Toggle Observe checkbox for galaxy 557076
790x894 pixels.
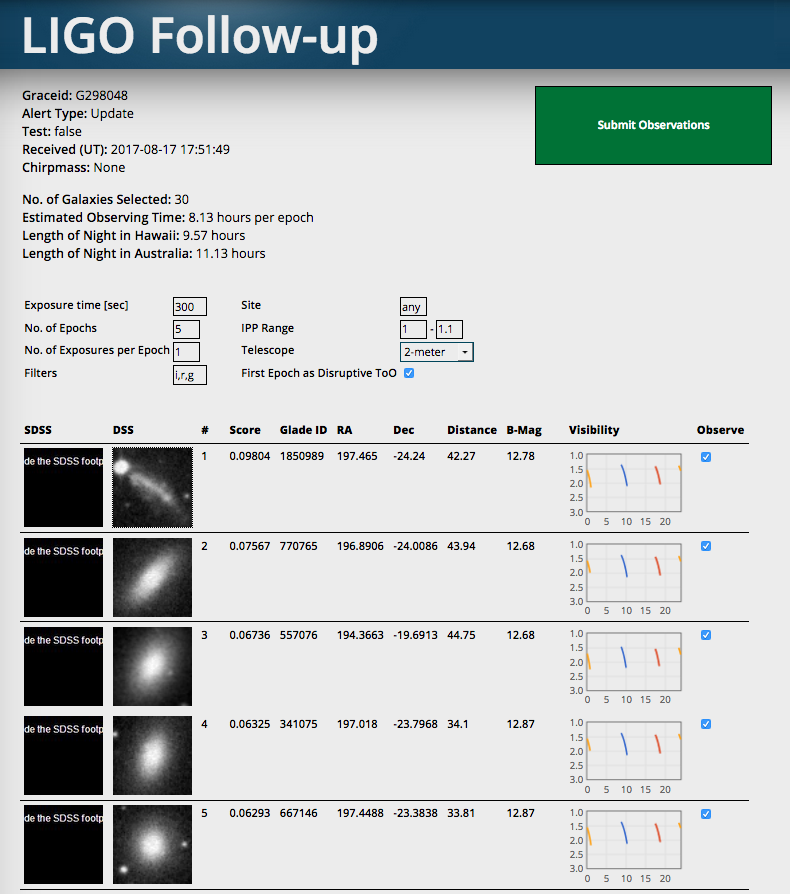pos(706,635)
